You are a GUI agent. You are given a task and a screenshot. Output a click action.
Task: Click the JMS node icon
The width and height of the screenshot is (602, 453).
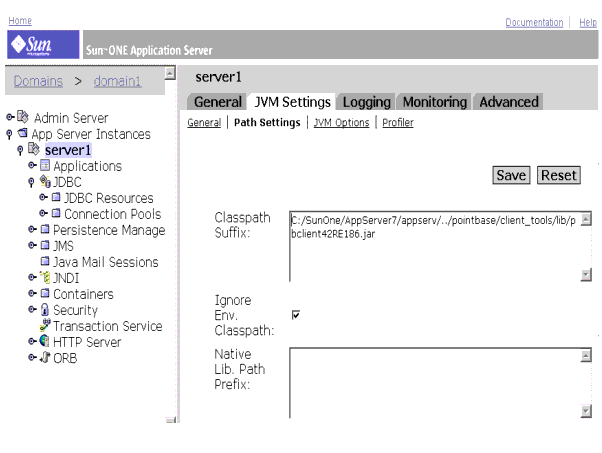[x=45, y=245]
